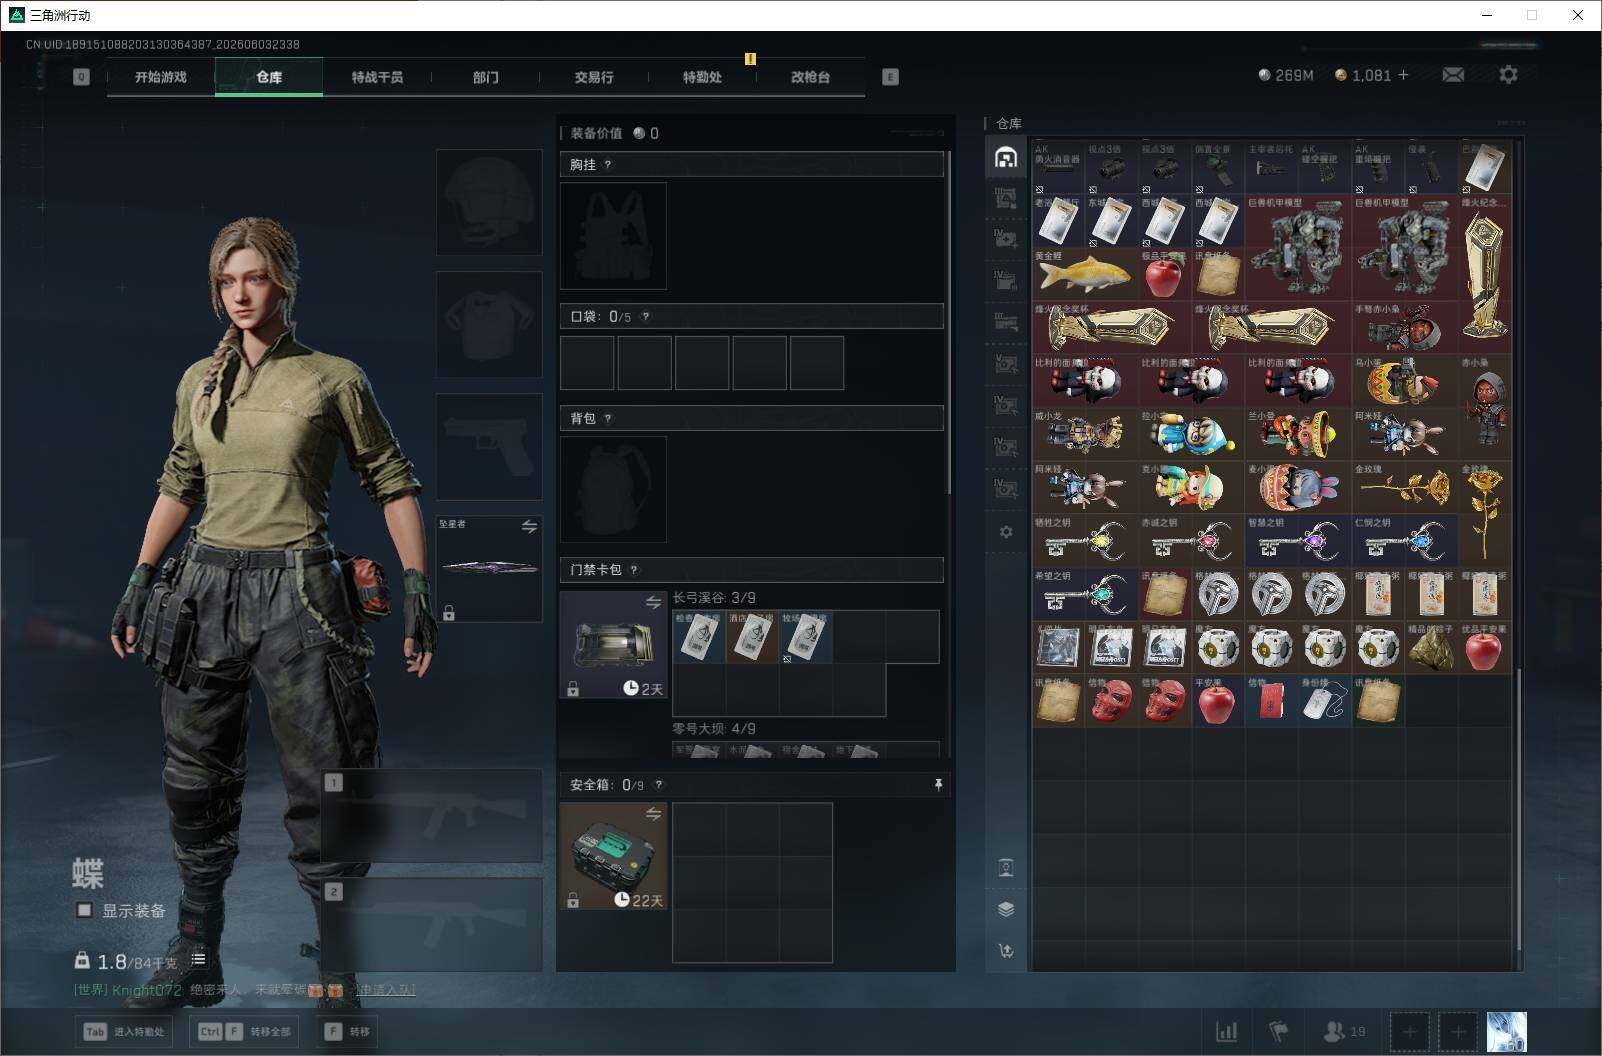Select the 身份牌 dog tag item
The height and width of the screenshot is (1056, 1602).
tap(1324, 702)
